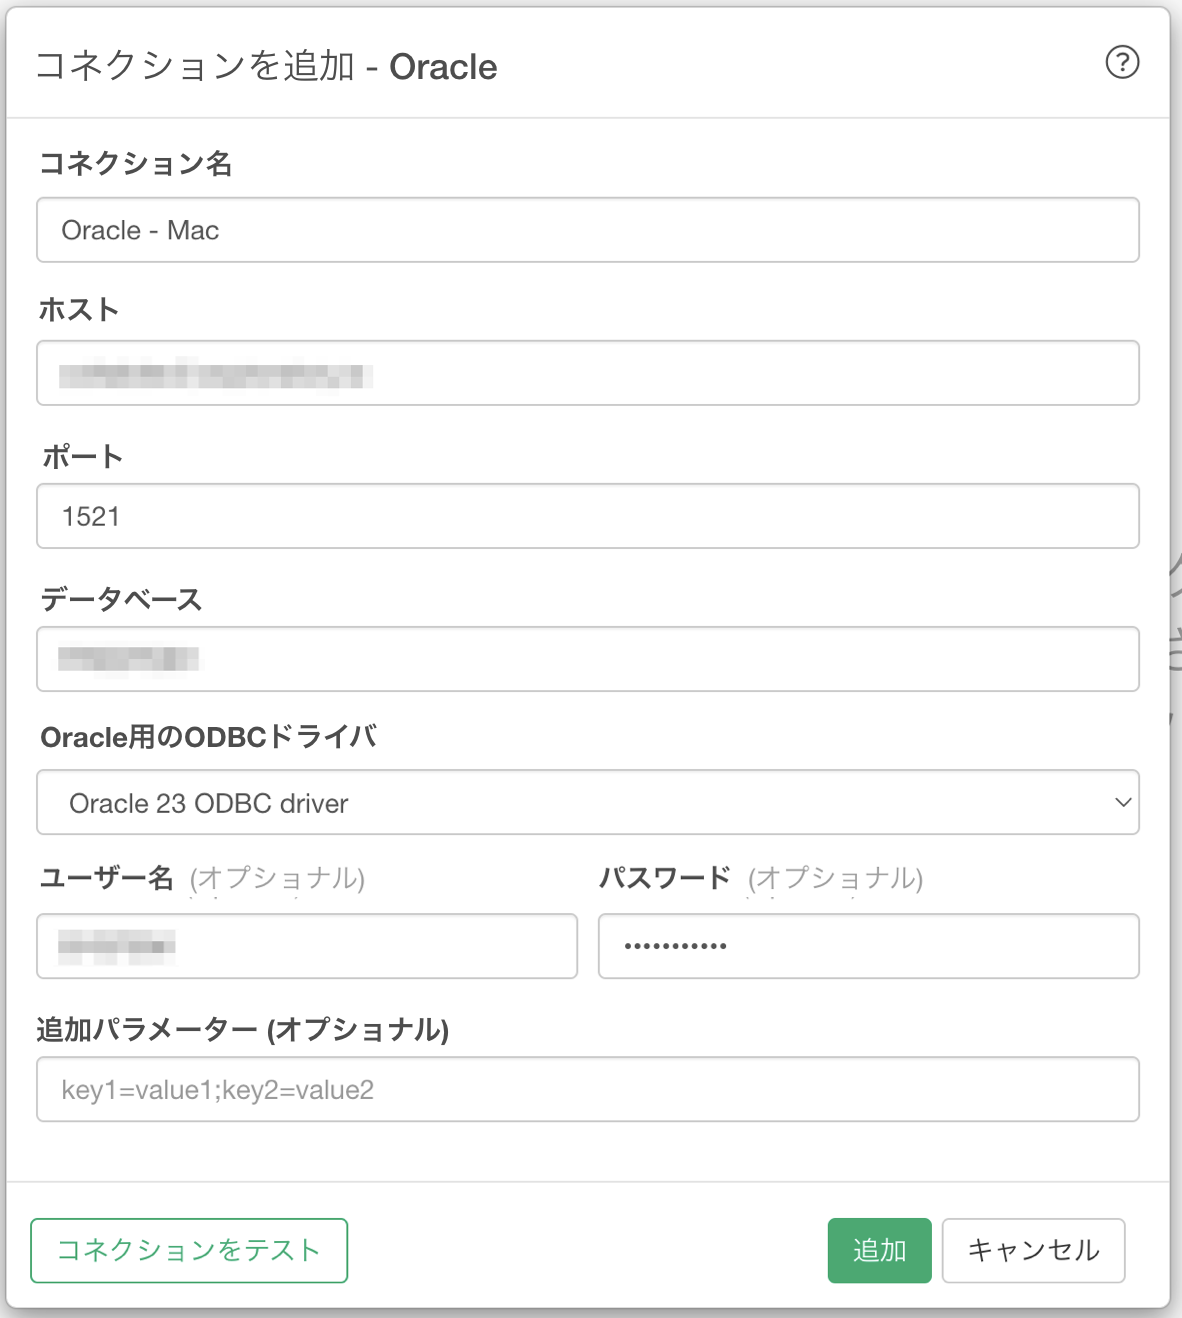1182x1318 pixels.
Task: Click the chevron arrow of the ODBC driver selector
Action: 1123,802
